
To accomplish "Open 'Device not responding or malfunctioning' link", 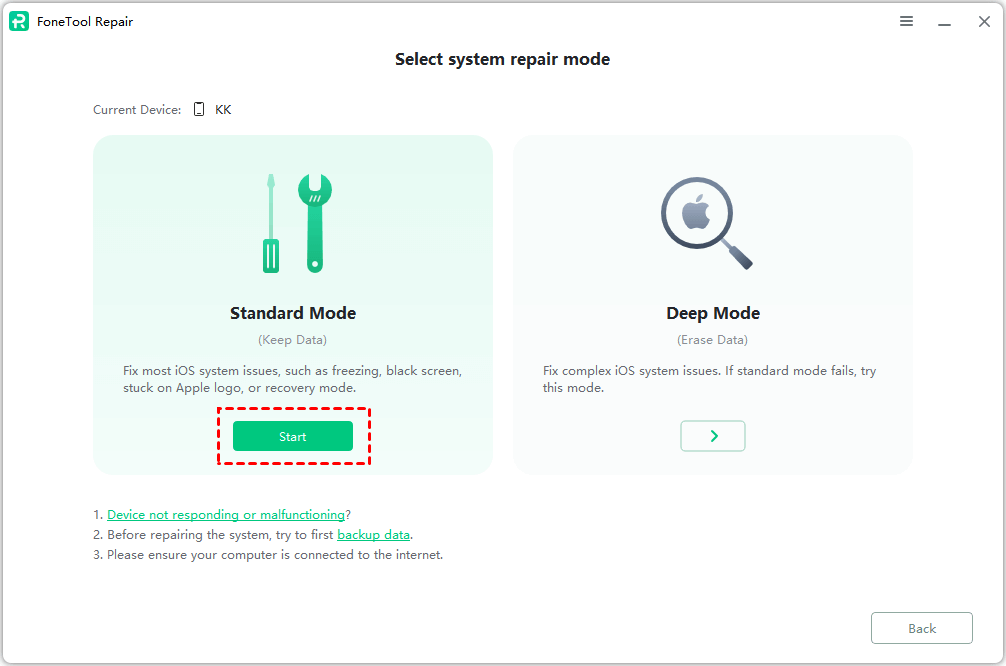I will [226, 515].
